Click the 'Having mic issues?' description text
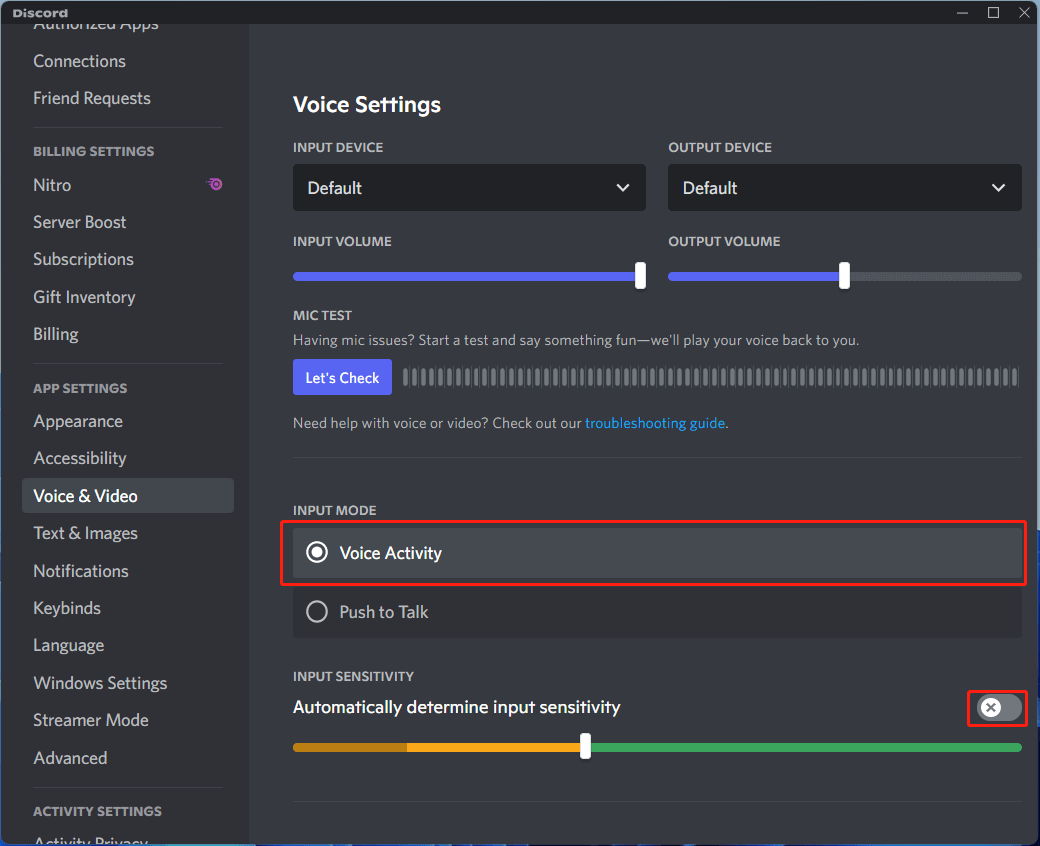Screen dimensions: 1040x846 point(576,340)
